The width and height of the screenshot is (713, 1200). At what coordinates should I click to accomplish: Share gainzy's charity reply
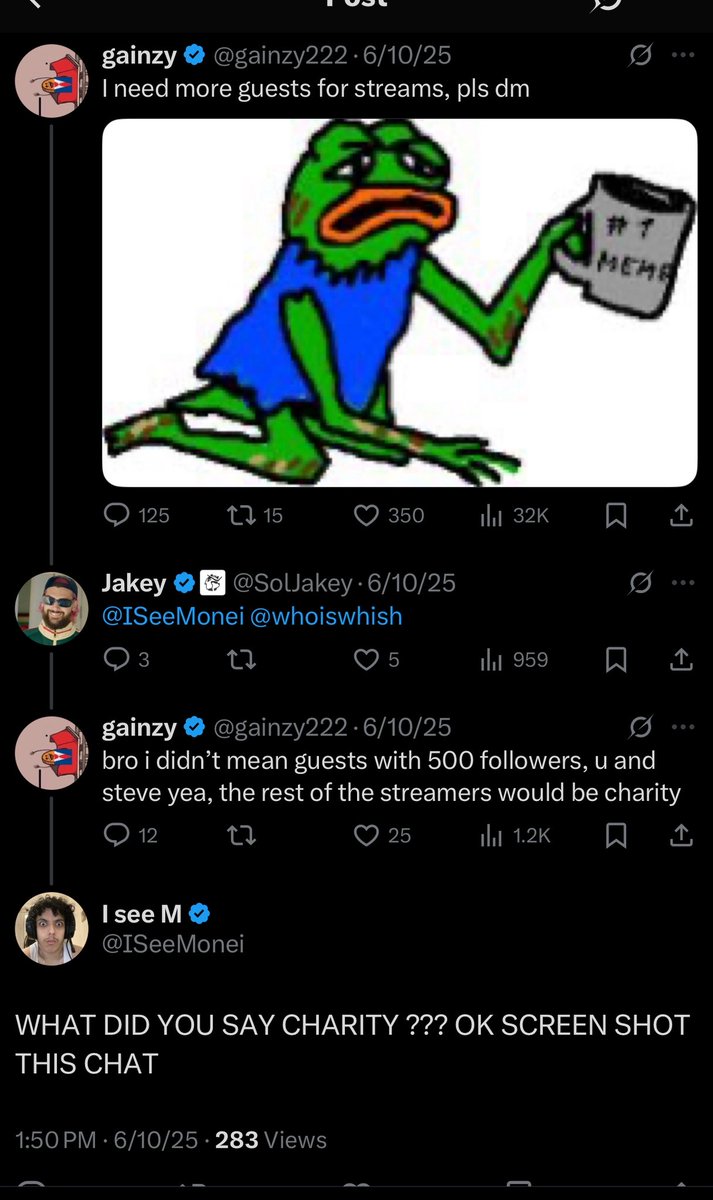tap(680, 836)
